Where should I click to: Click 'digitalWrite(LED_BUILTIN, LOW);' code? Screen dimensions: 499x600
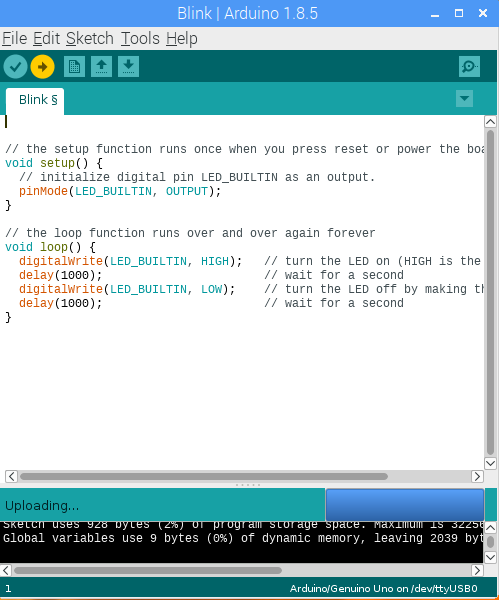pos(127,289)
